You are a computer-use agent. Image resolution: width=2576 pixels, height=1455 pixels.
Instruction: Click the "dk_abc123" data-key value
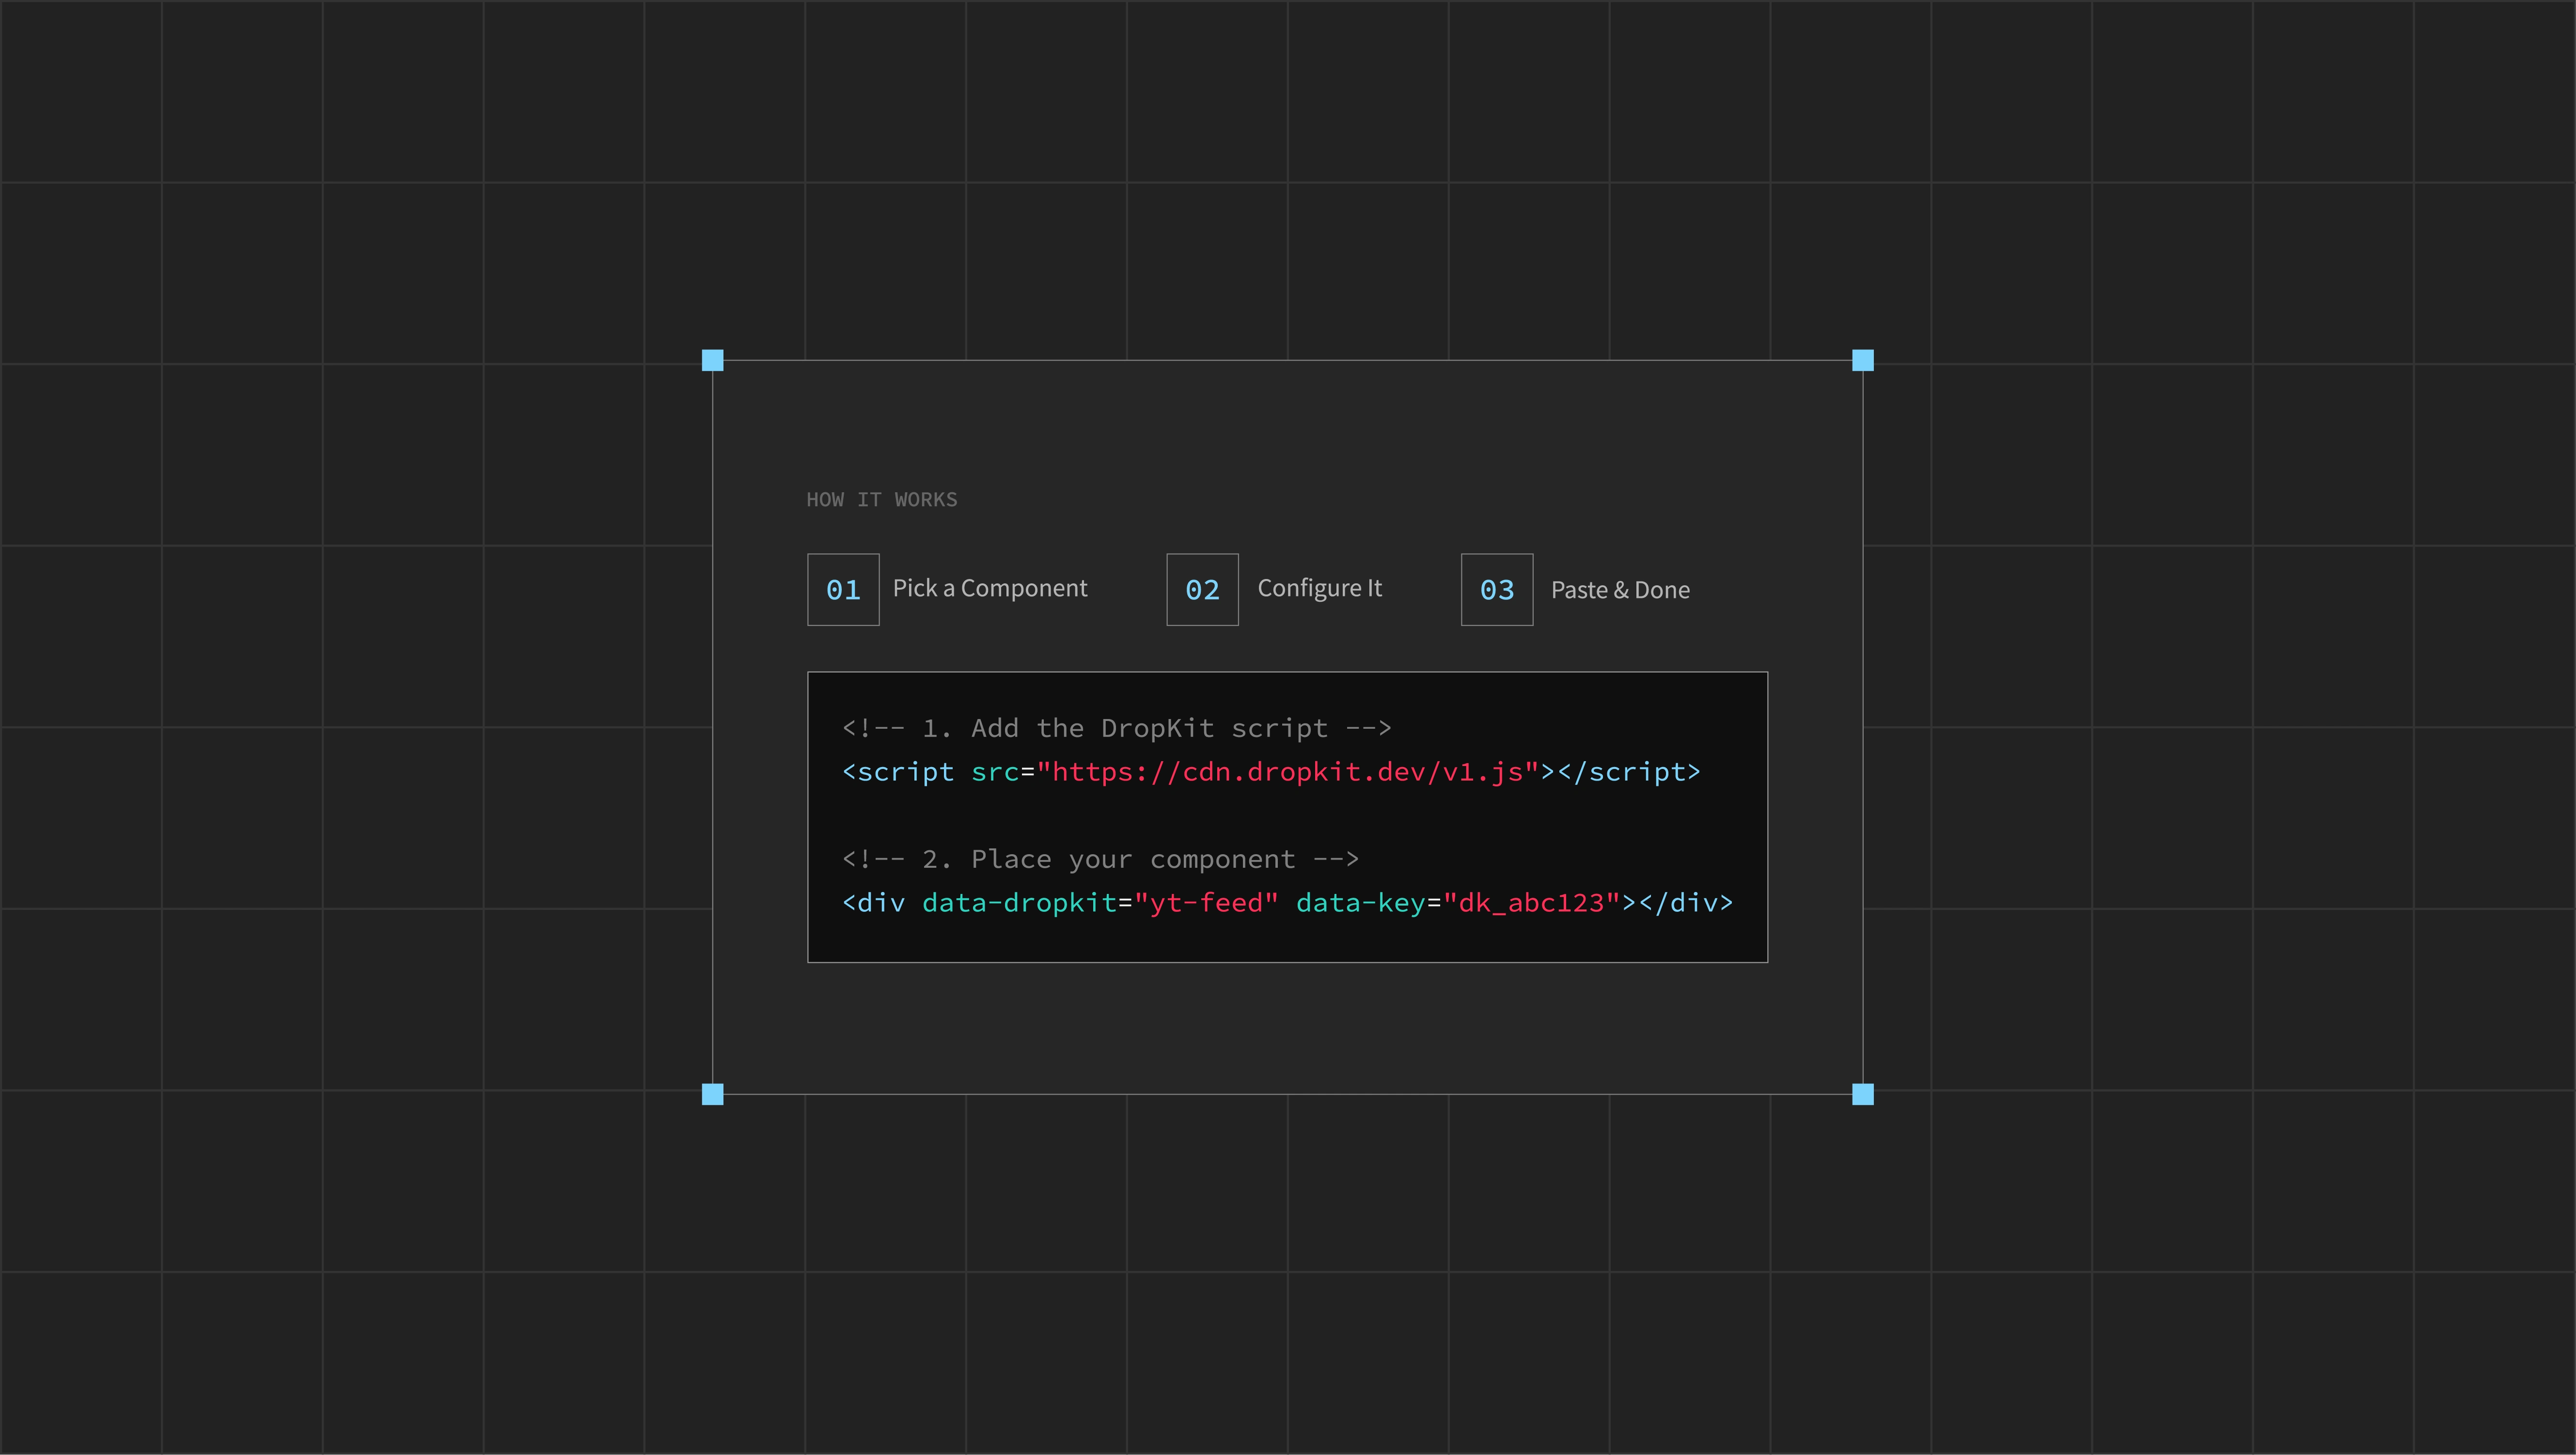click(1531, 903)
